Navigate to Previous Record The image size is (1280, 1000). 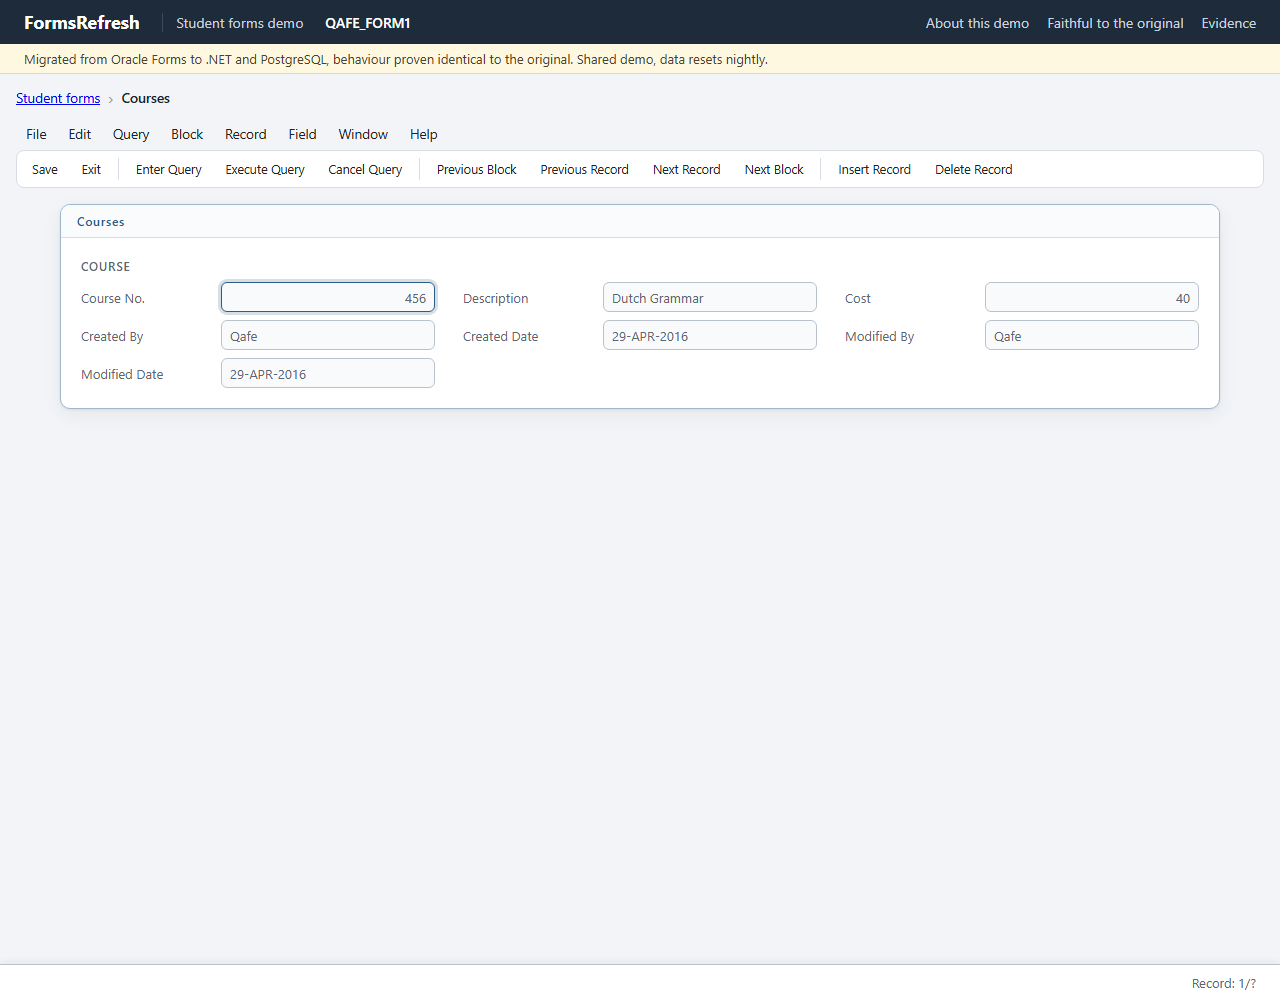pos(585,169)
